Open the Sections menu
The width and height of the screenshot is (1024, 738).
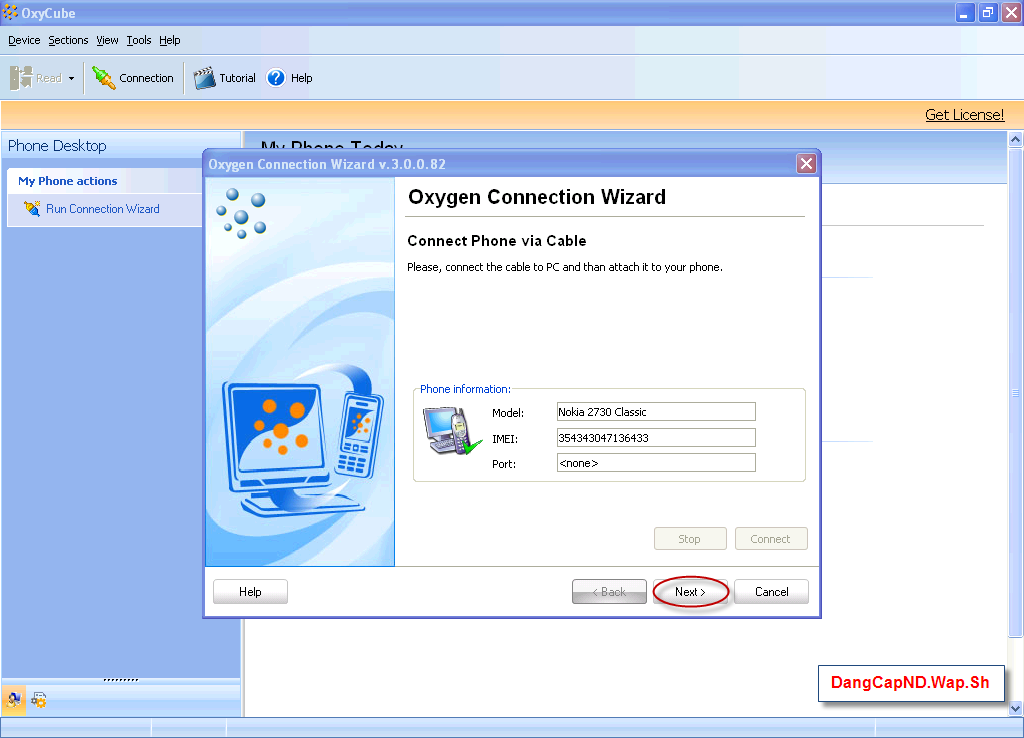(68, 40)
